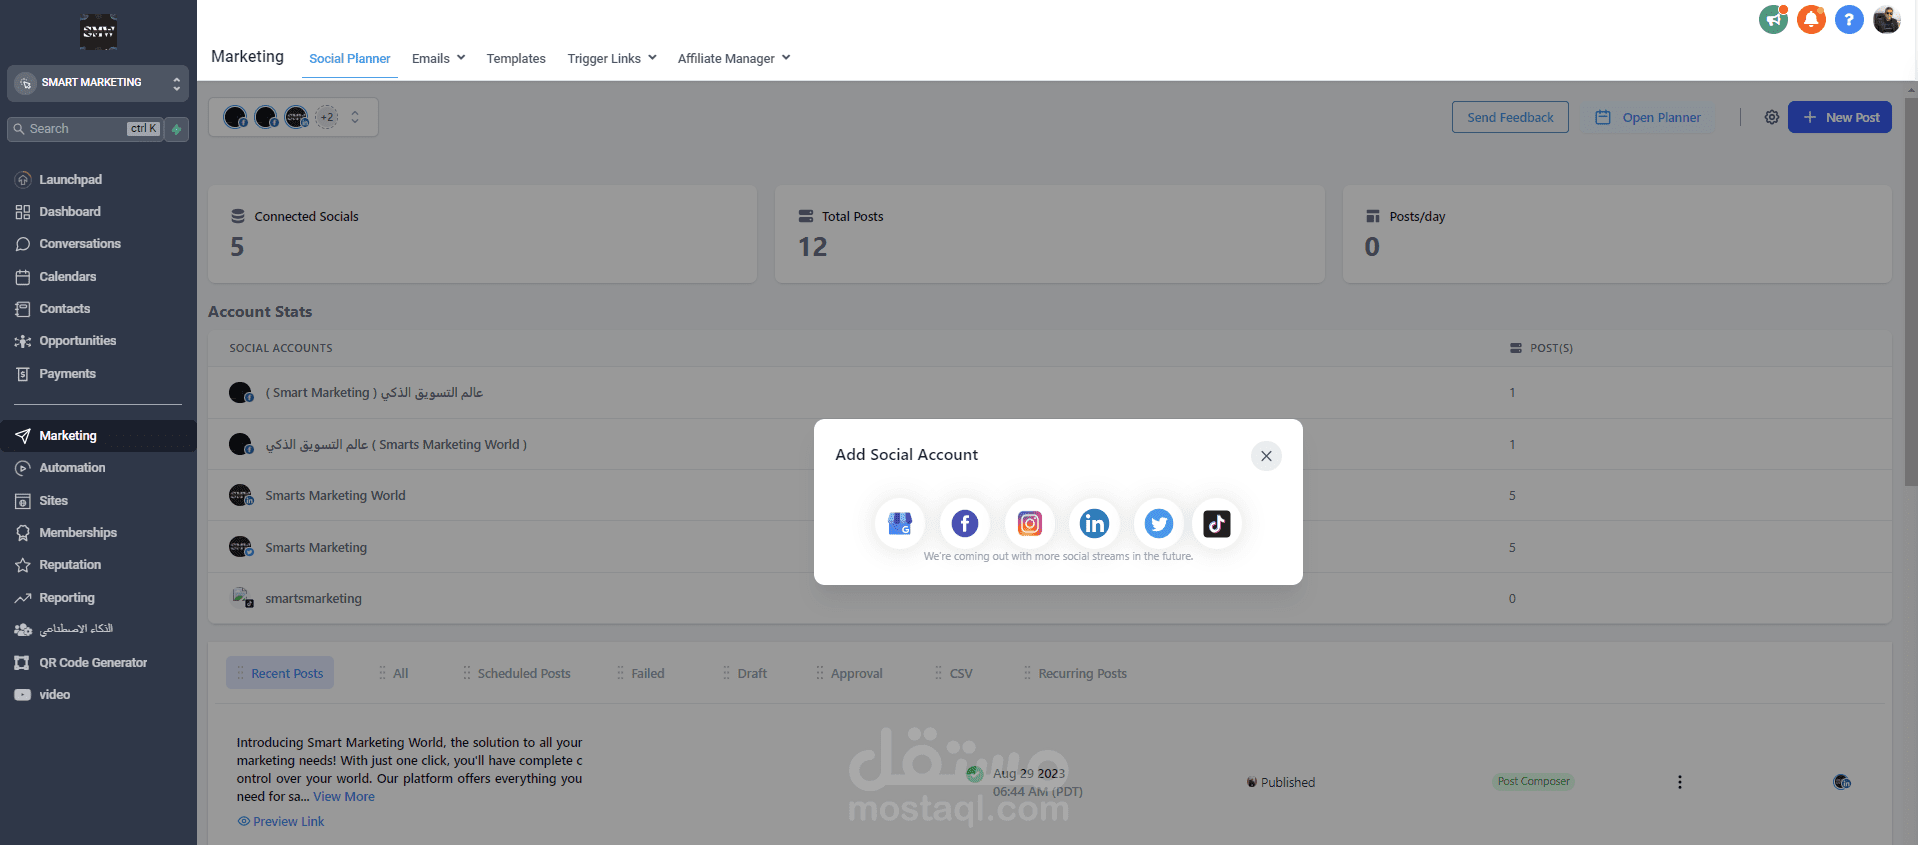Click the SMH logo at sidebar top
This screenshot has width=1918, height=845.
[98, 32]
